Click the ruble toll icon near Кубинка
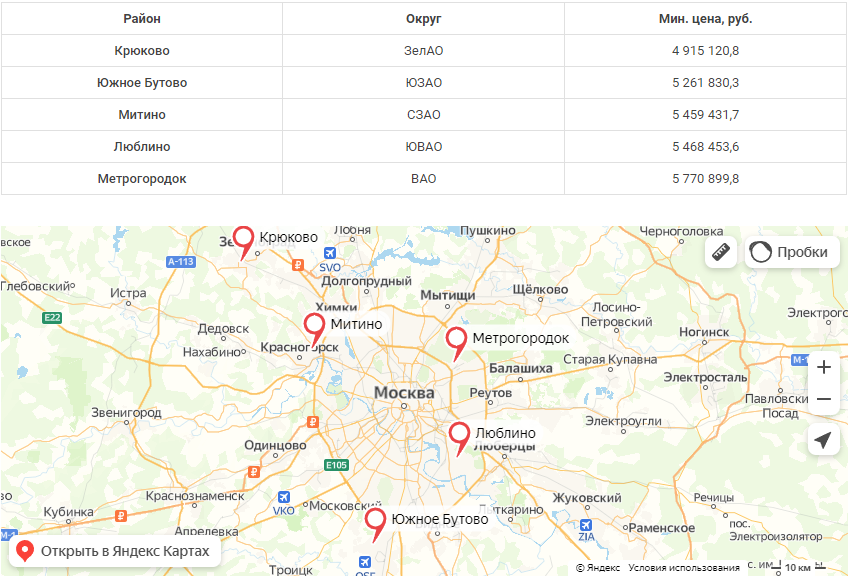Viewport: 850px width, 580px height. point(121,516)
